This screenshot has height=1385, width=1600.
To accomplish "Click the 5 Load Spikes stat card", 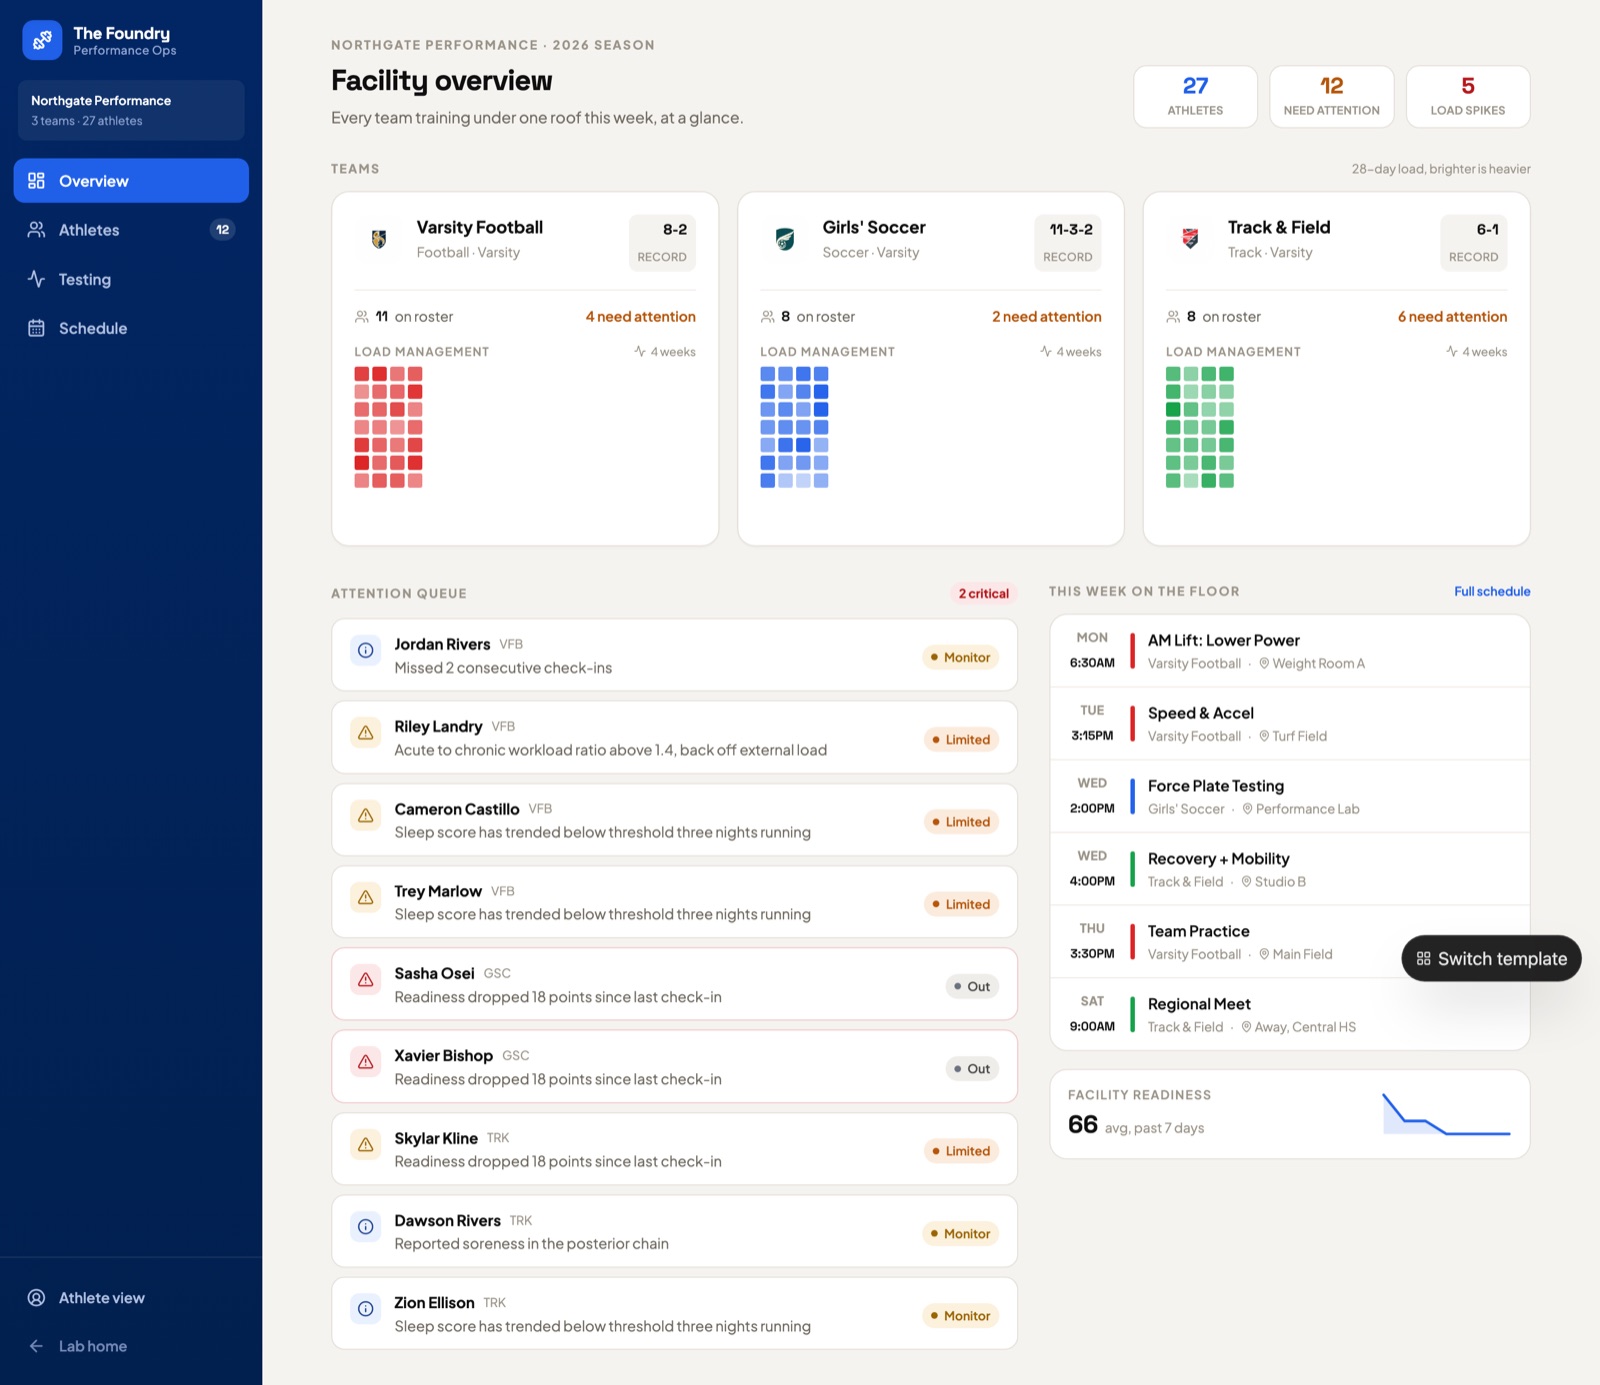I will pos(1467,97).
